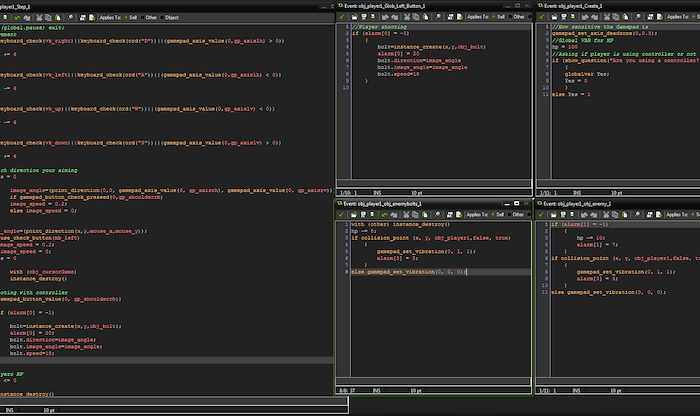Syntax check document icon in obj_enemy toolbar

pos(659,215)
